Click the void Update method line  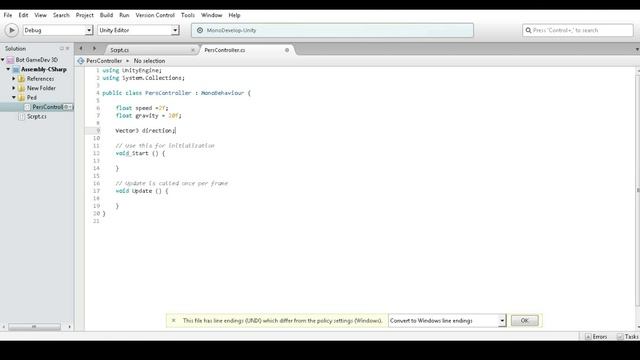pyautogui.click(x=142, y=191)
